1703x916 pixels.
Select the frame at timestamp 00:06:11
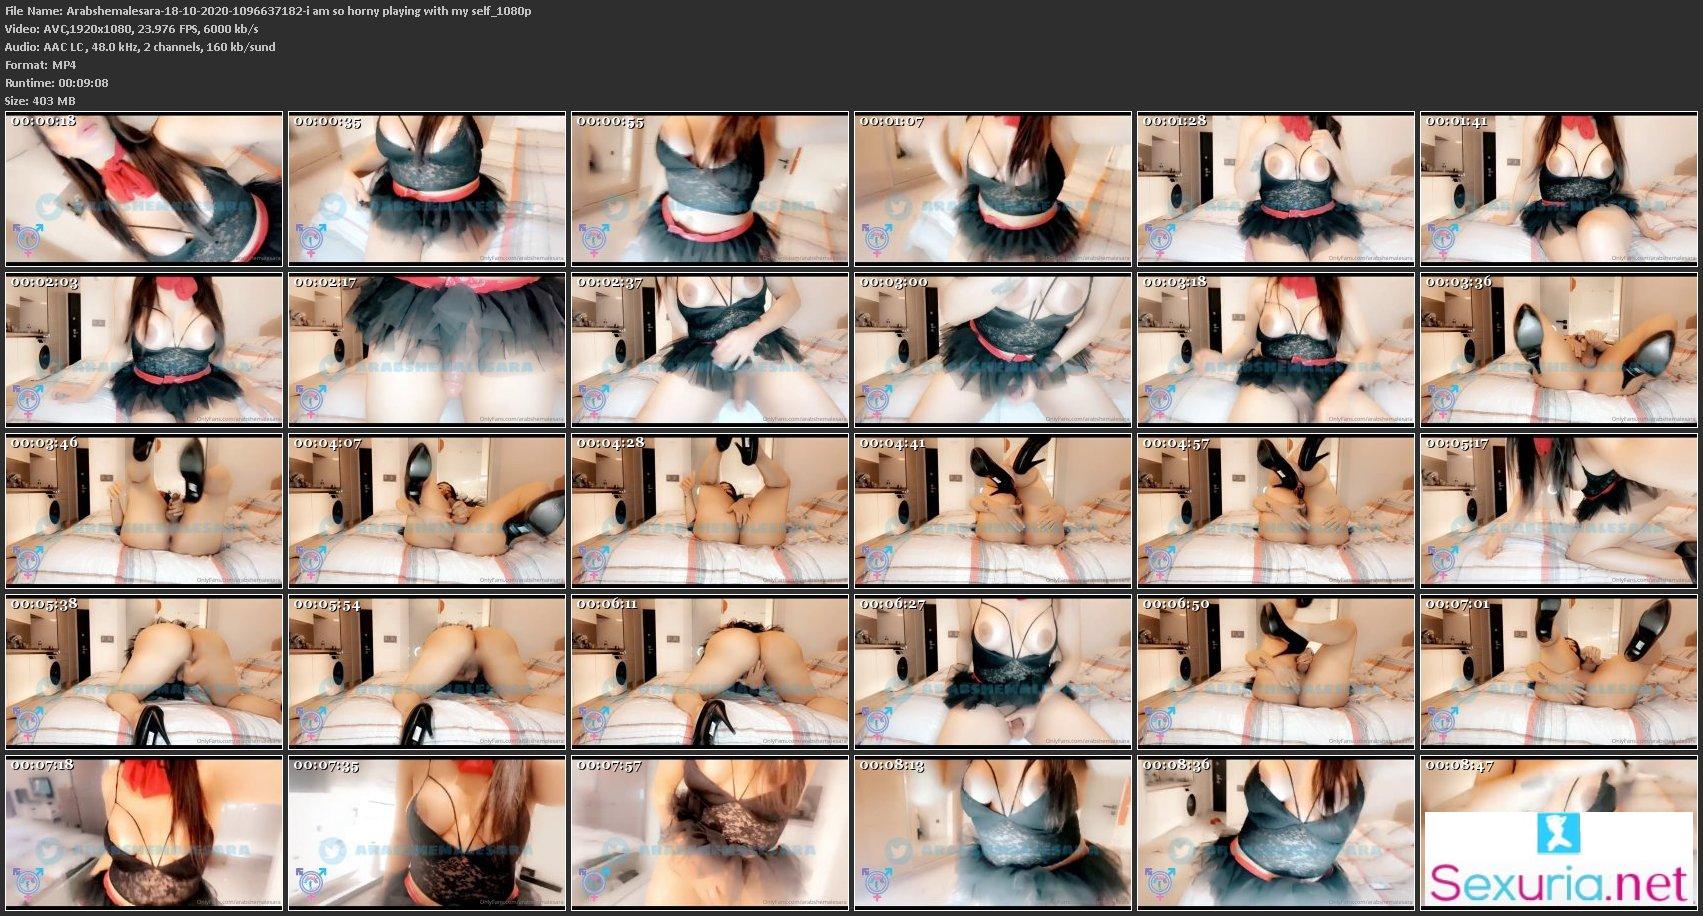[x=710, y=672]
